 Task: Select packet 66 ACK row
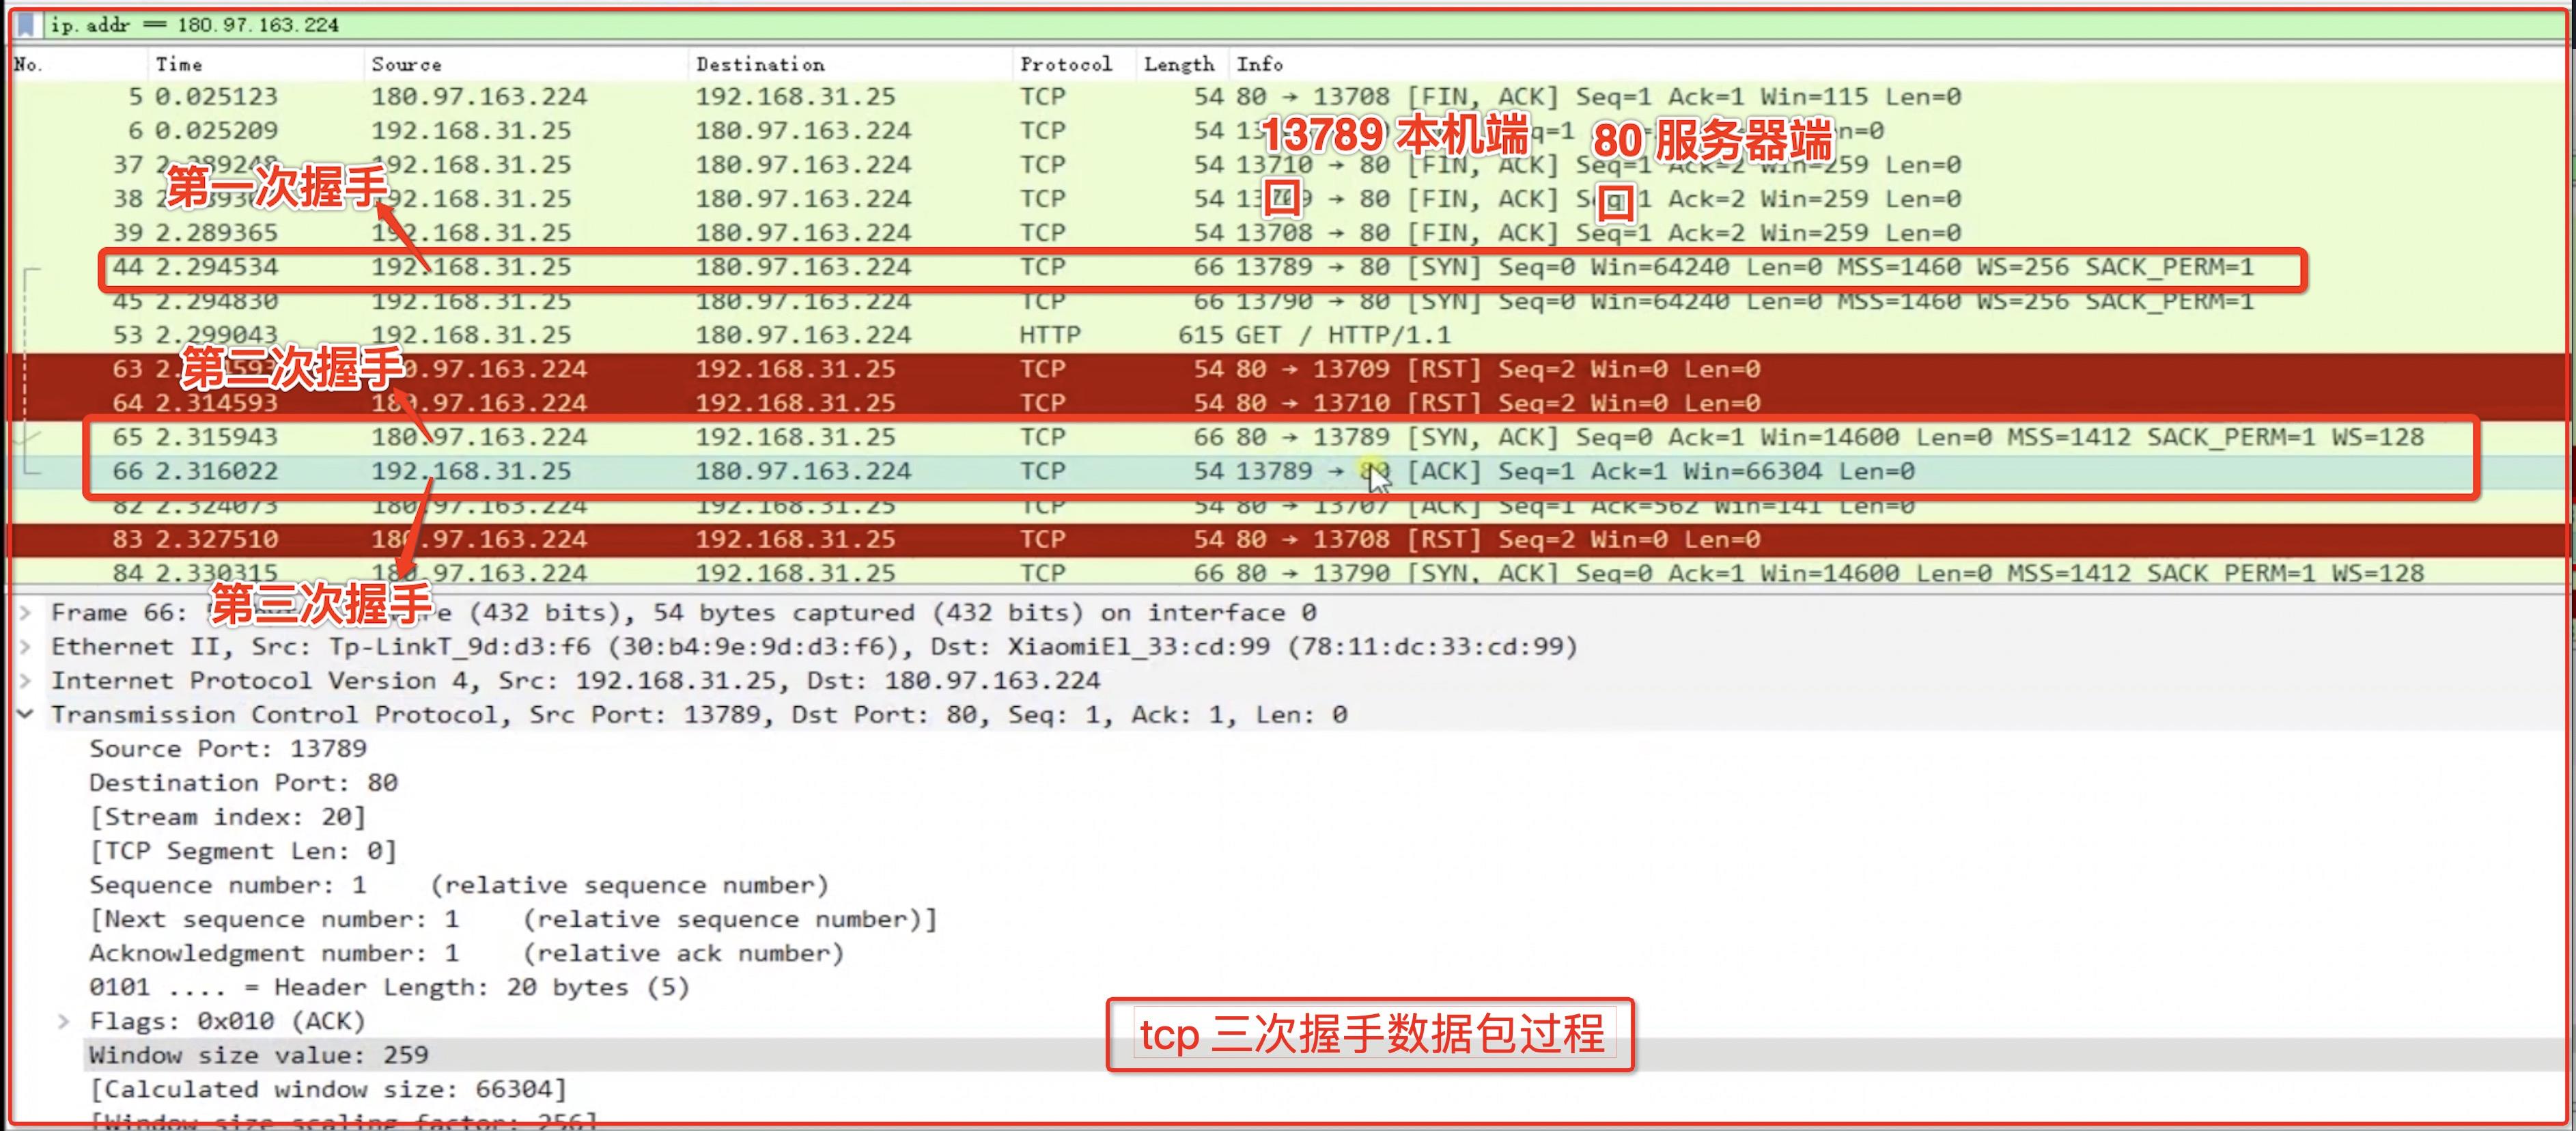pos(1288,471)
